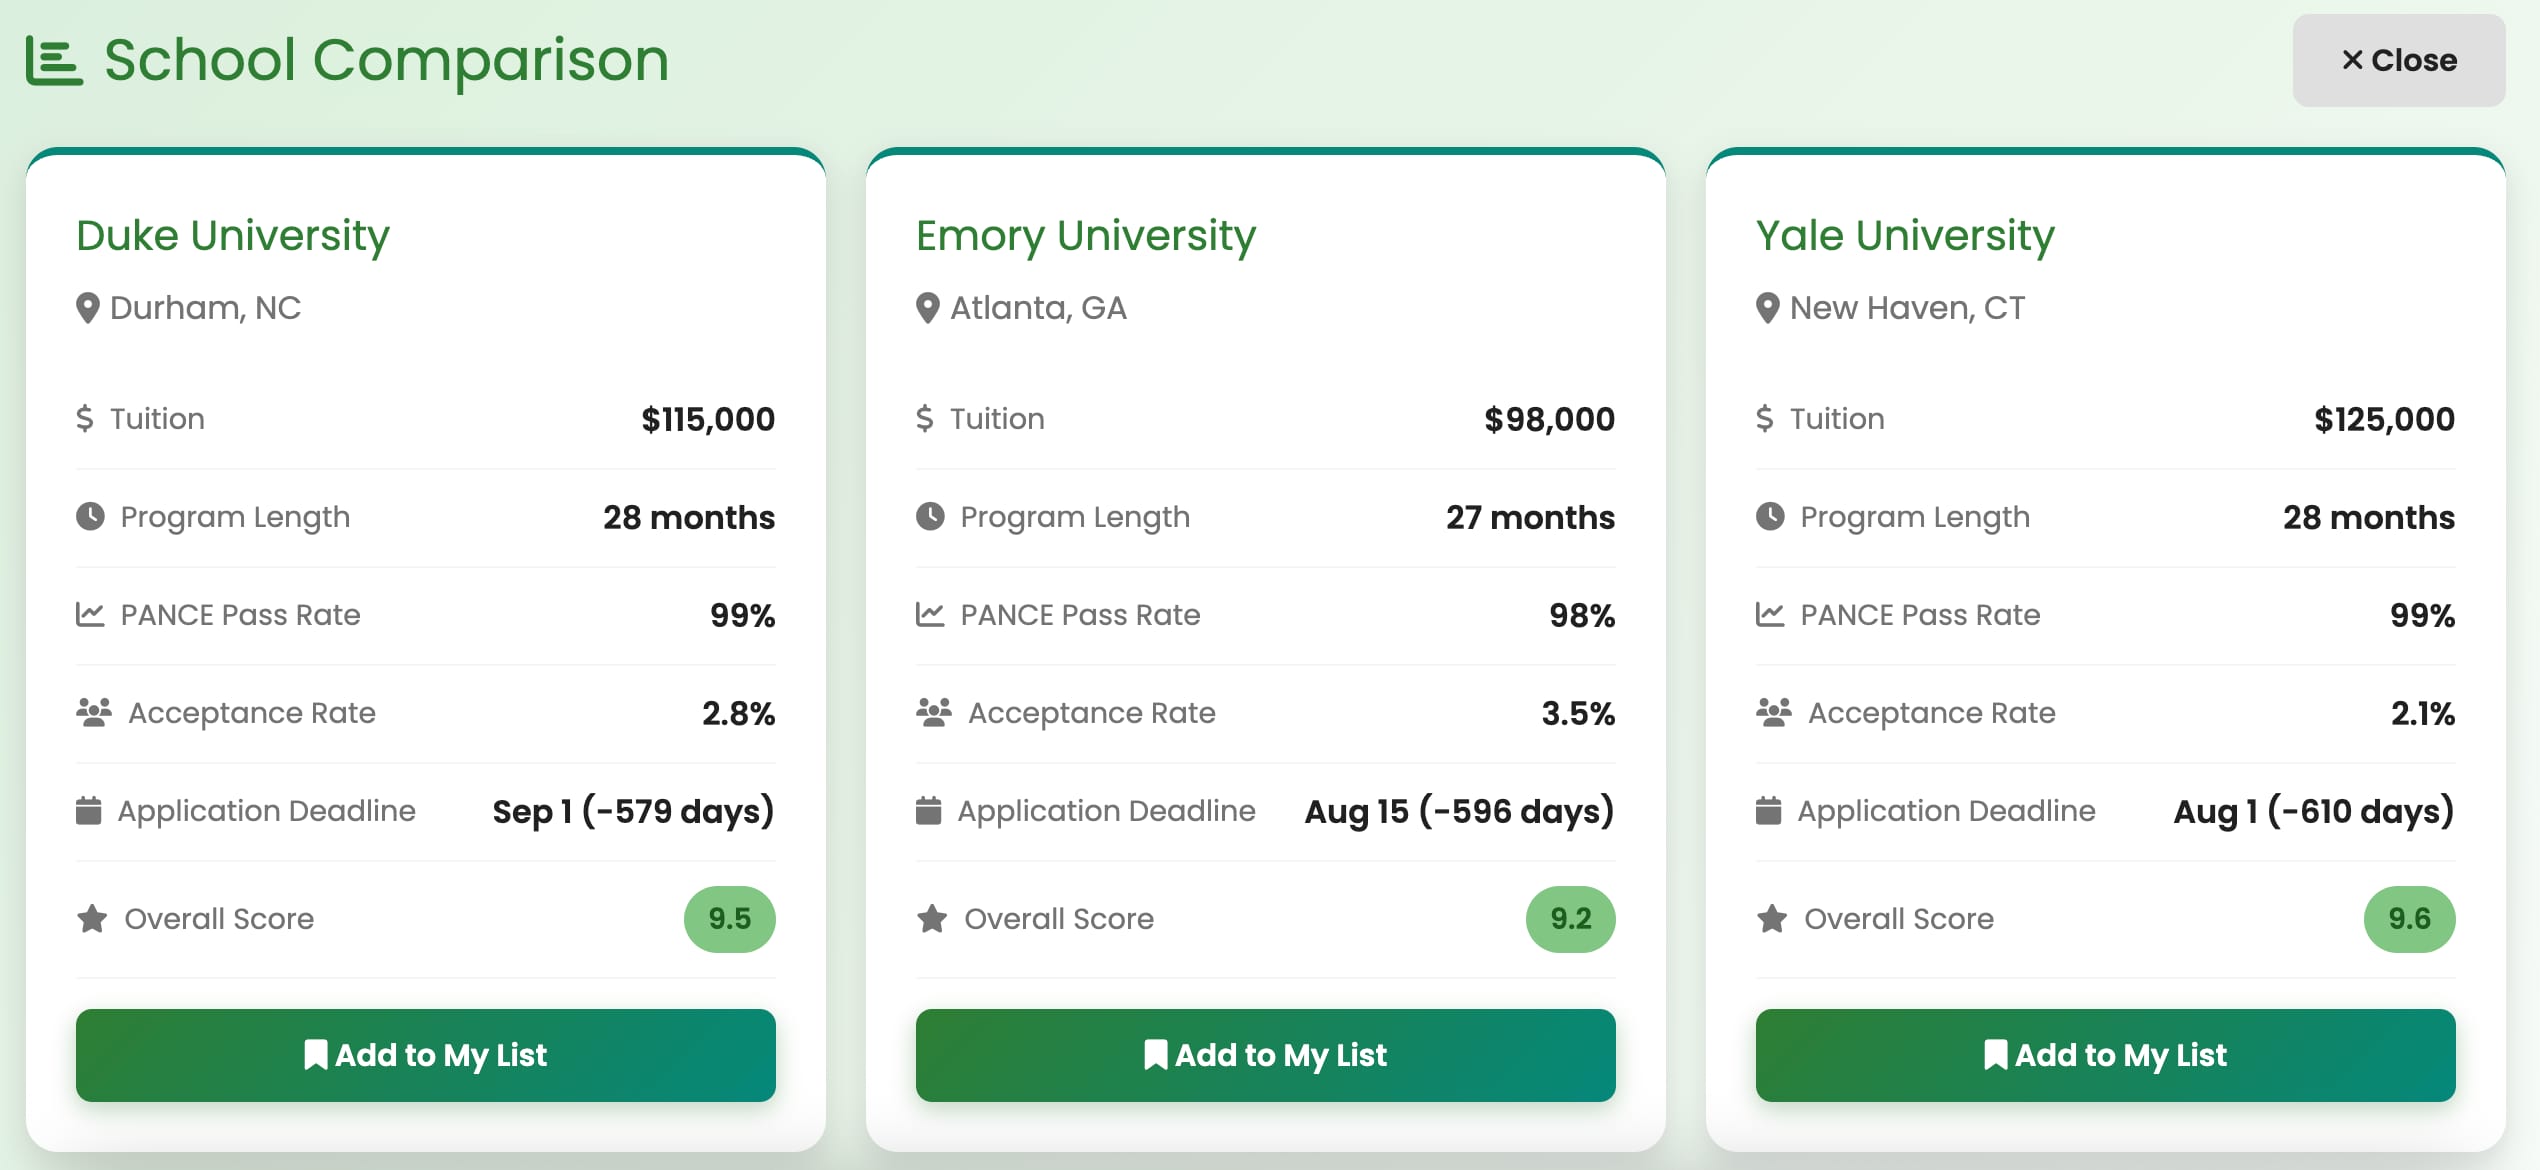
Task: Click the clock icon beside Emory Program Length
Action: (930, 516)
